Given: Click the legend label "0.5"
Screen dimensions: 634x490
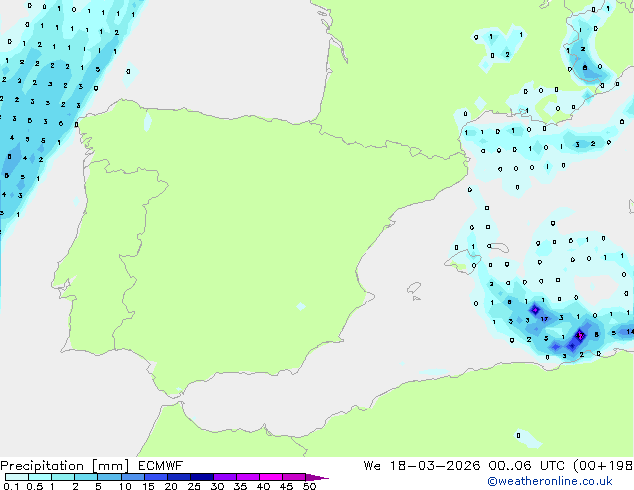Looking at the screenshot, I should pyautogui.click(x=34, y=486).
